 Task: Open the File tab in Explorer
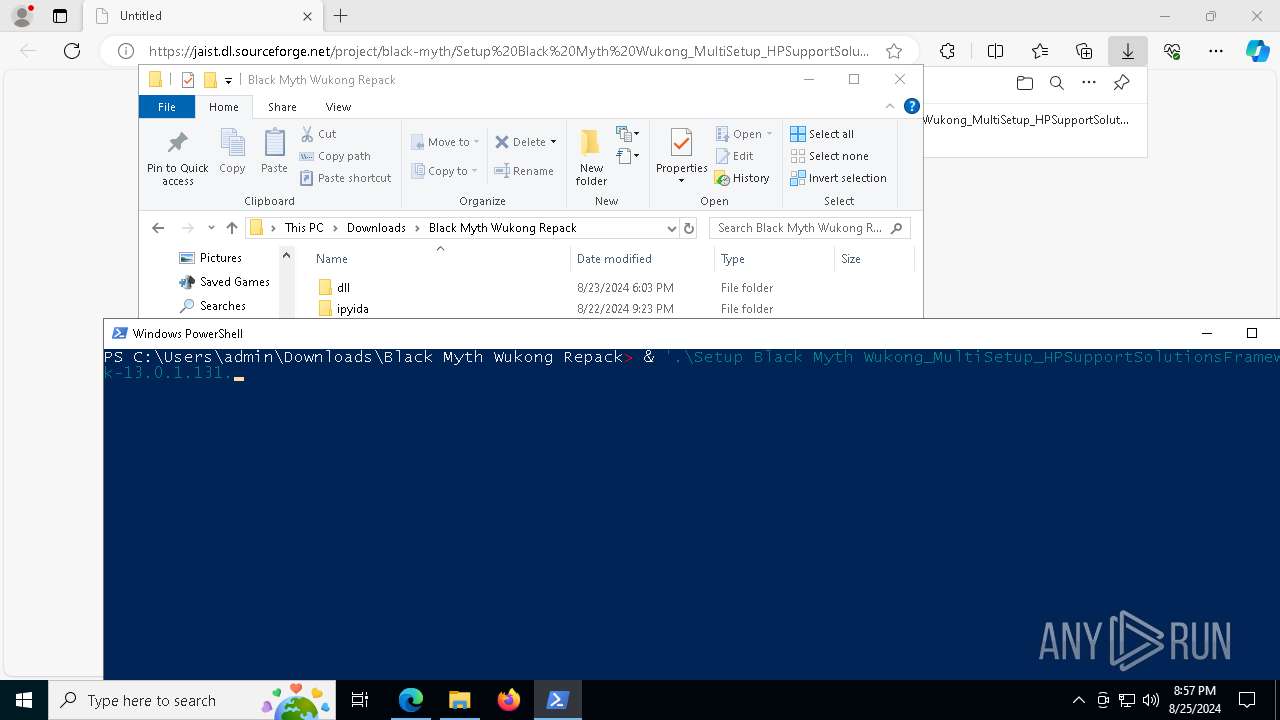[167, 107]
